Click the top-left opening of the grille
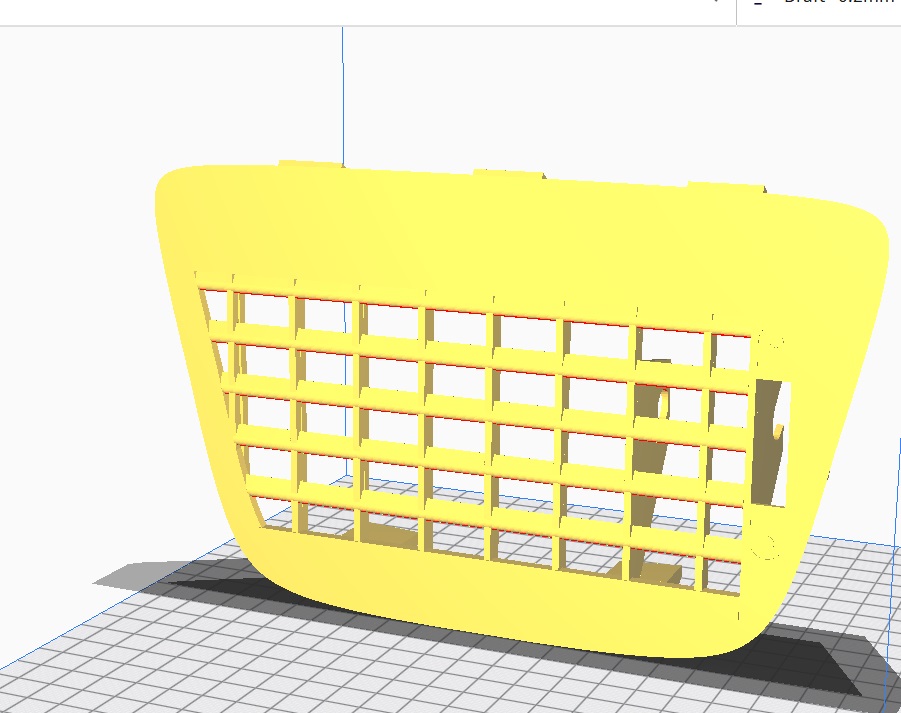This screenshot has width=901, height=713. point(215,308)
